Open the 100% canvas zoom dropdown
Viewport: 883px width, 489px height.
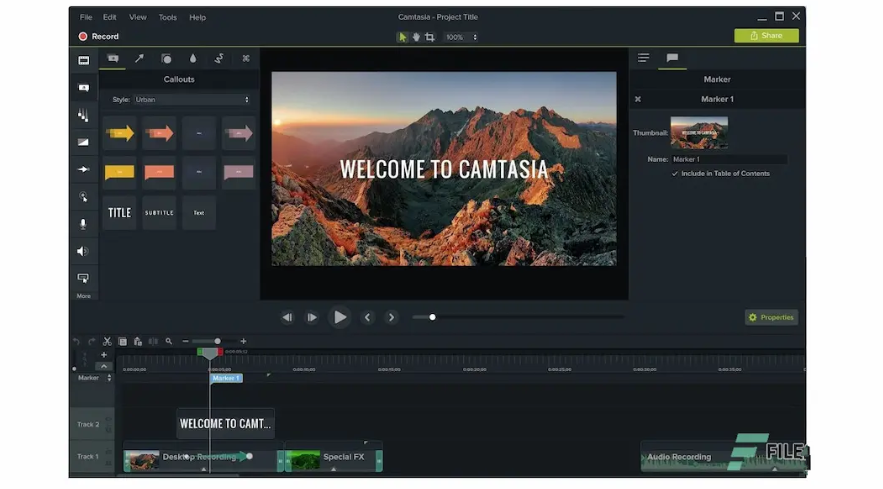point(461,37)
